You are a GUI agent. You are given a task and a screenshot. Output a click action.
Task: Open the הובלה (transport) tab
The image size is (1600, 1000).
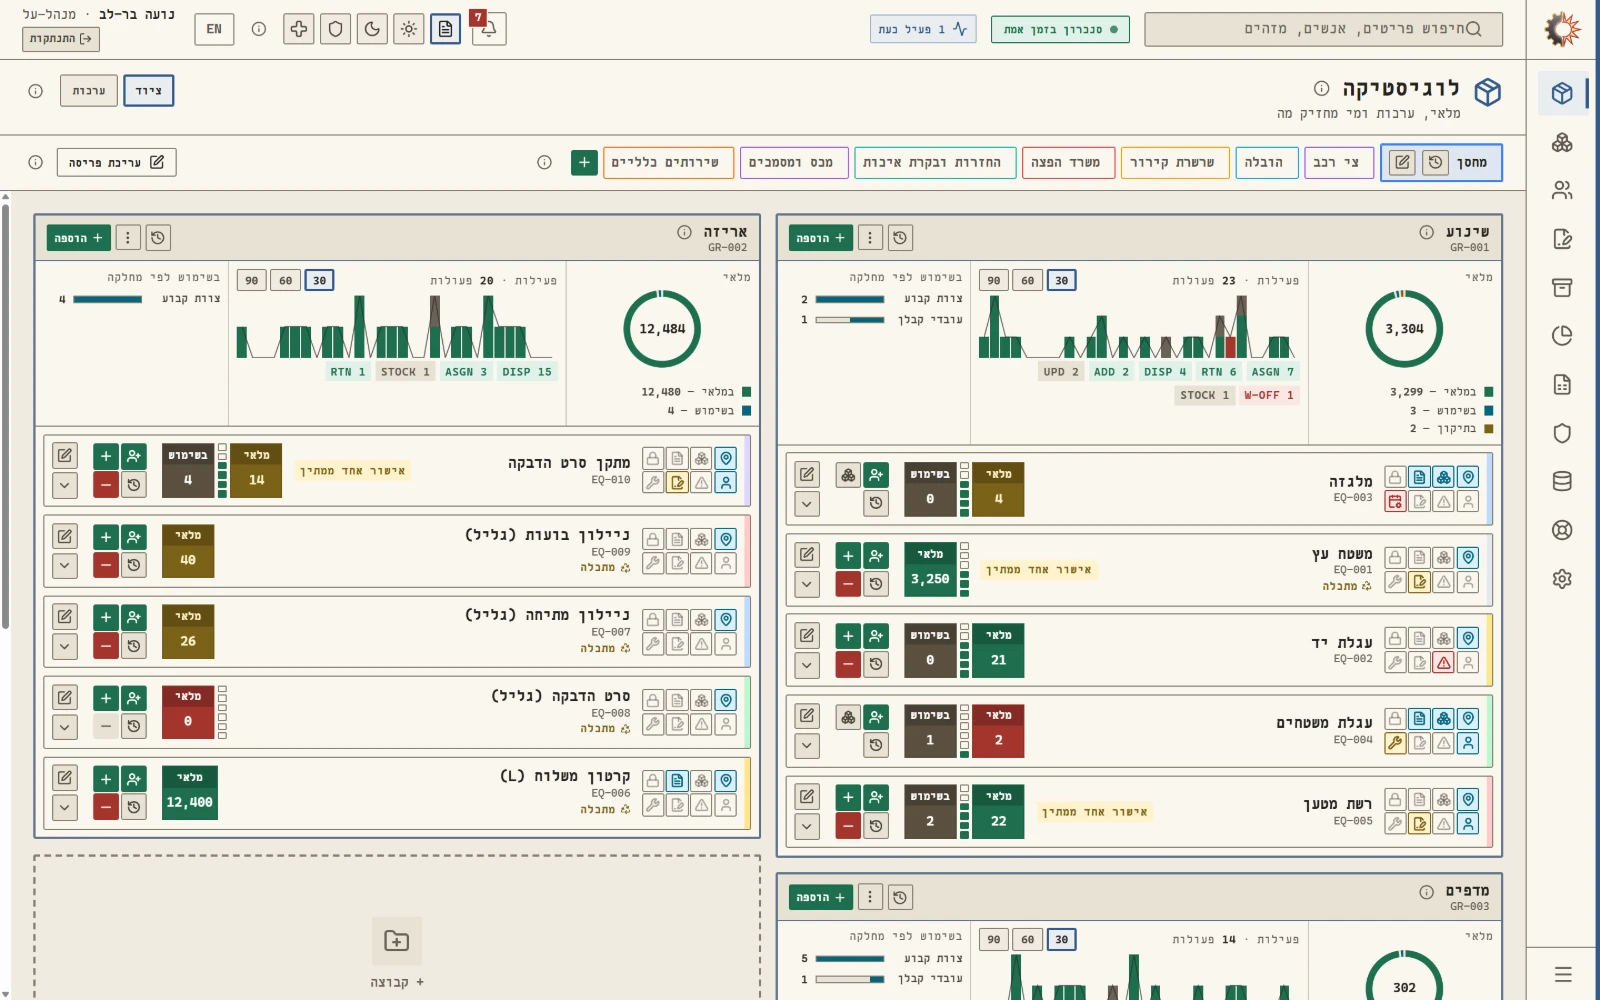pyautogui.click(x=1266, y=162)
